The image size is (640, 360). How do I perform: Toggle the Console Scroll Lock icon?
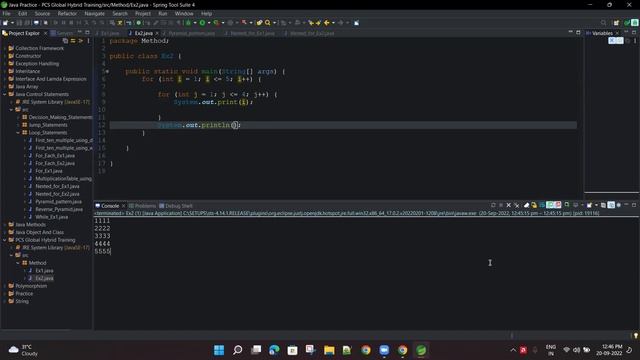coord(534,205)
